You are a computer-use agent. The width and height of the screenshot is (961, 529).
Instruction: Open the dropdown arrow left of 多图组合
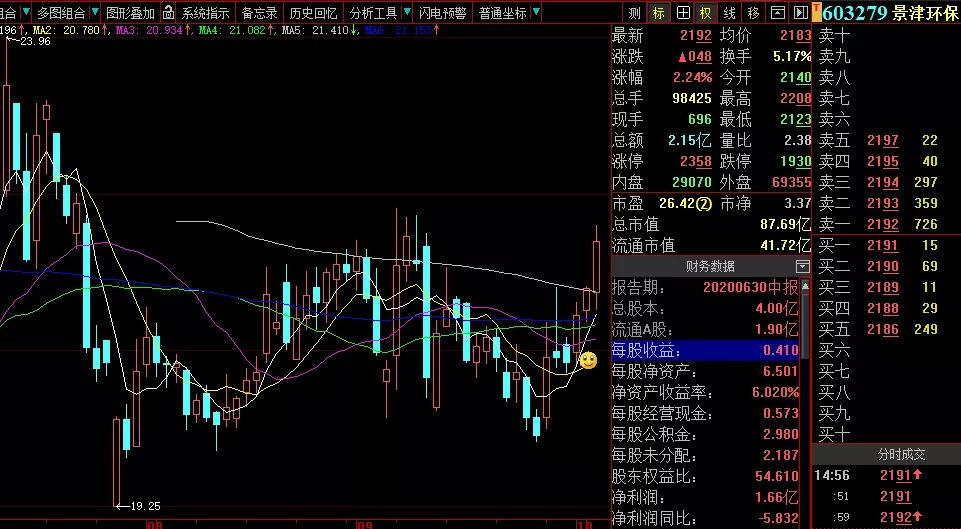pos(26,12)
